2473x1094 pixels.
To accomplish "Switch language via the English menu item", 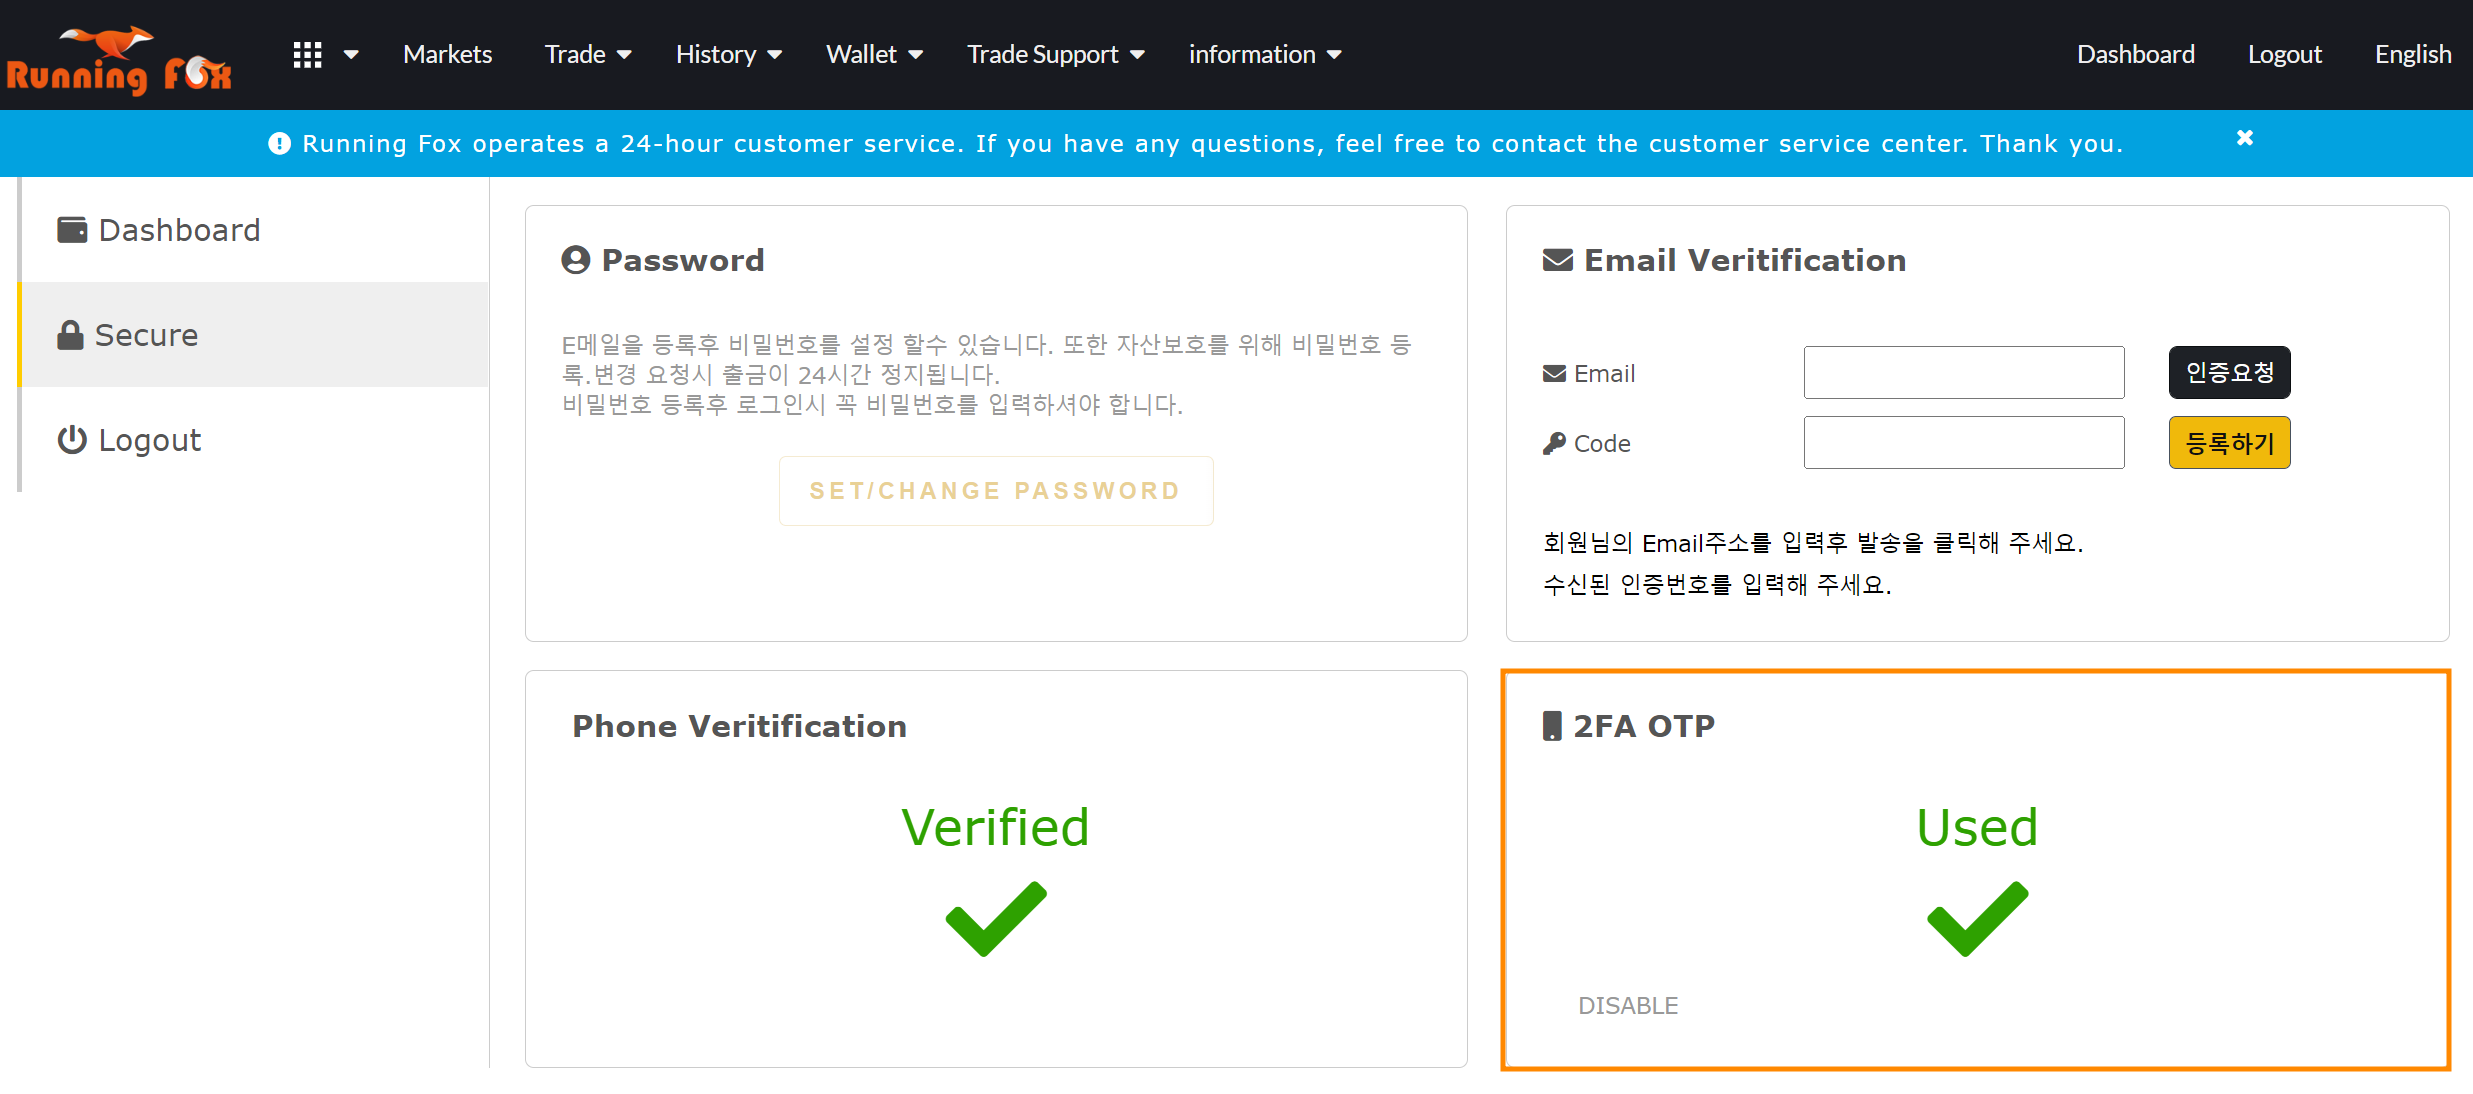I will point(2412,54).
